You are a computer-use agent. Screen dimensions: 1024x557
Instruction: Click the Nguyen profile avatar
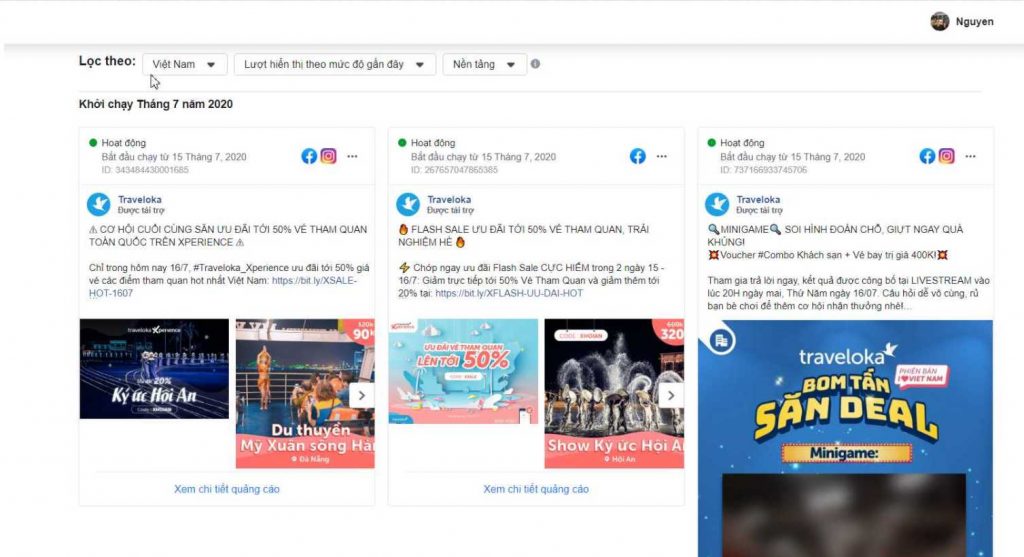(940, 22)
